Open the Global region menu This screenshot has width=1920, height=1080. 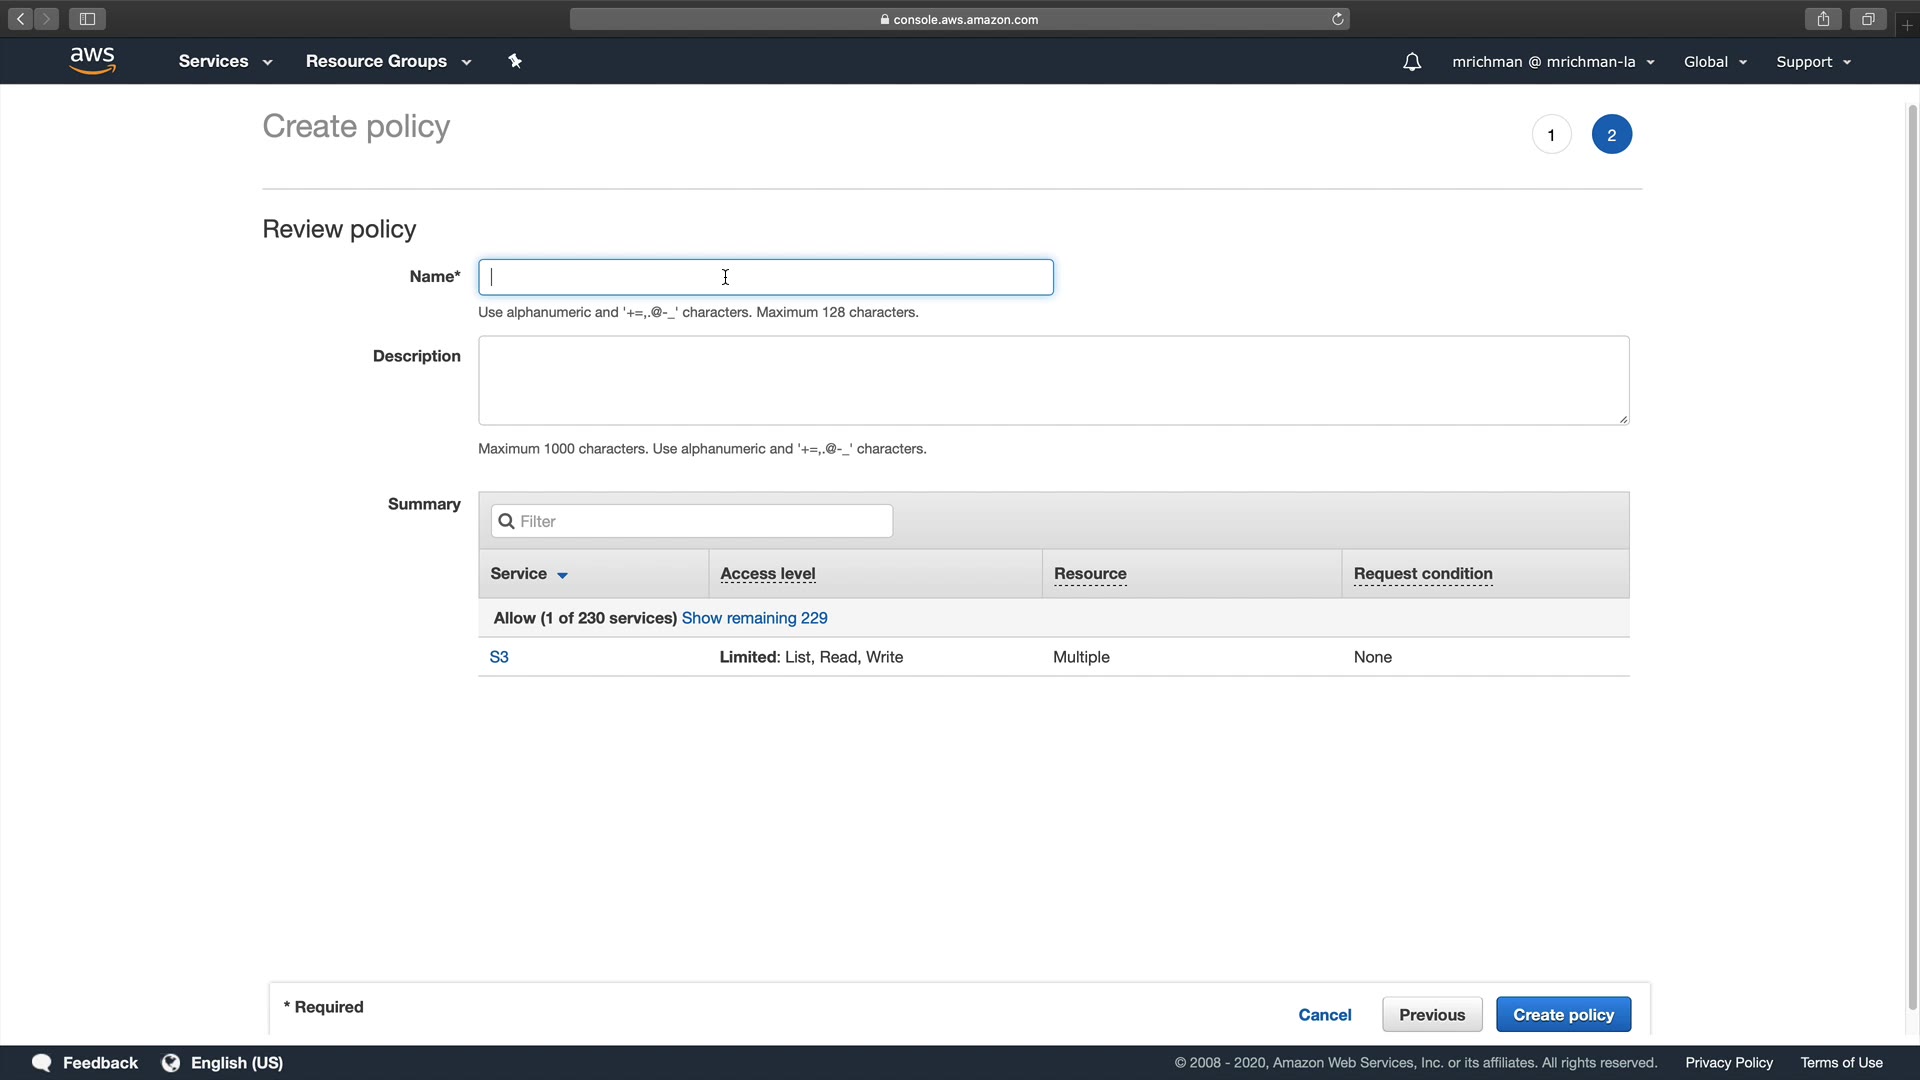(1715, 62)
